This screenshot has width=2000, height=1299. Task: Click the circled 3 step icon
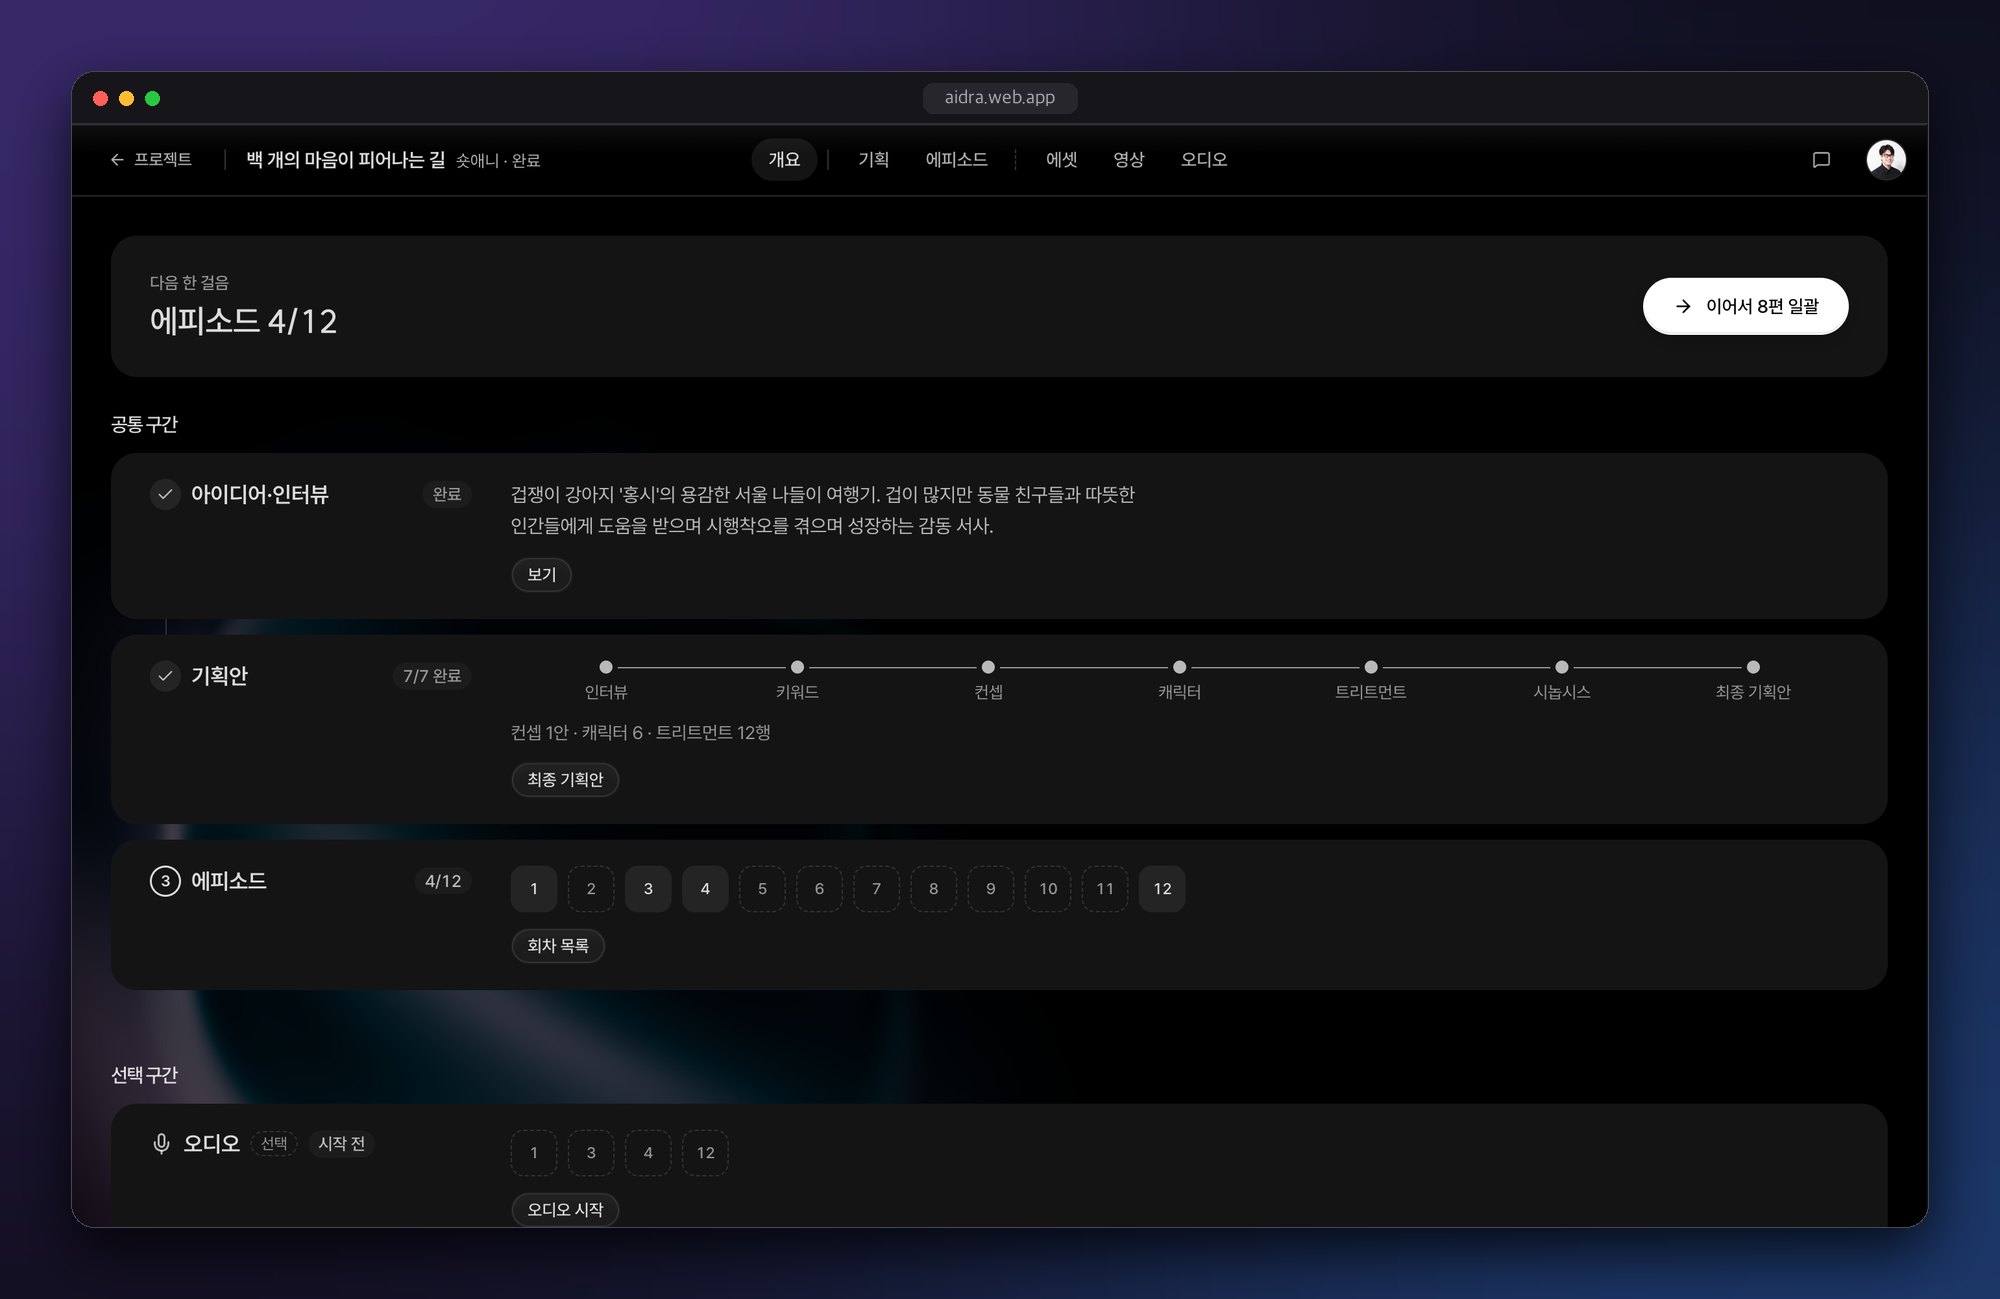point(165,881)
